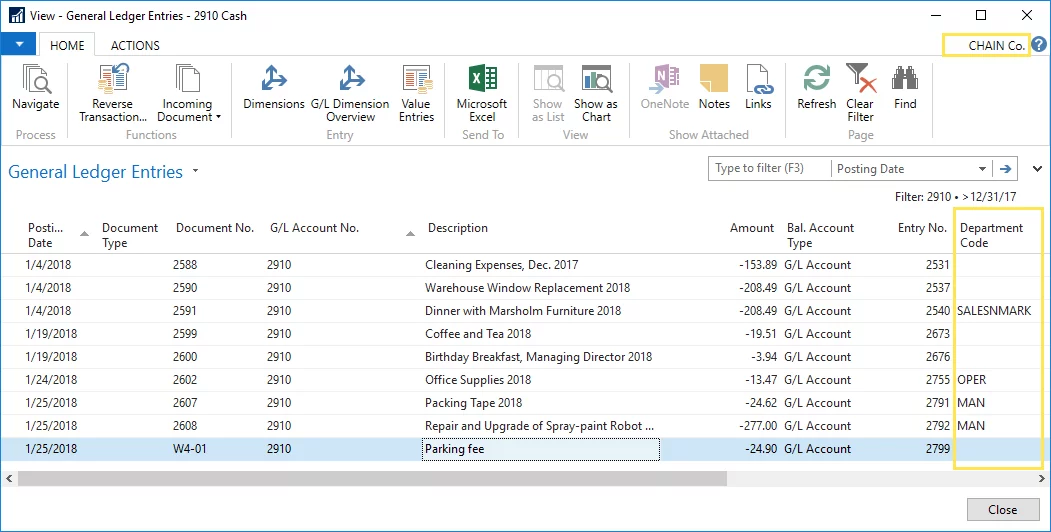Expand the filter pane chevron
This screenshot has width=1051, height=532.
coord(1037,169)
